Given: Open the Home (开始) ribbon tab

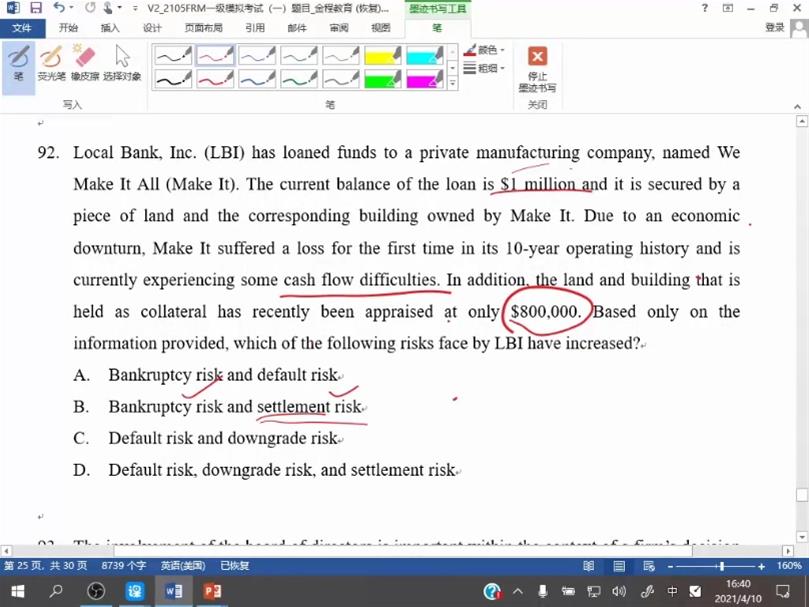Looking at the screenshot, I should (x=68, y=28).
